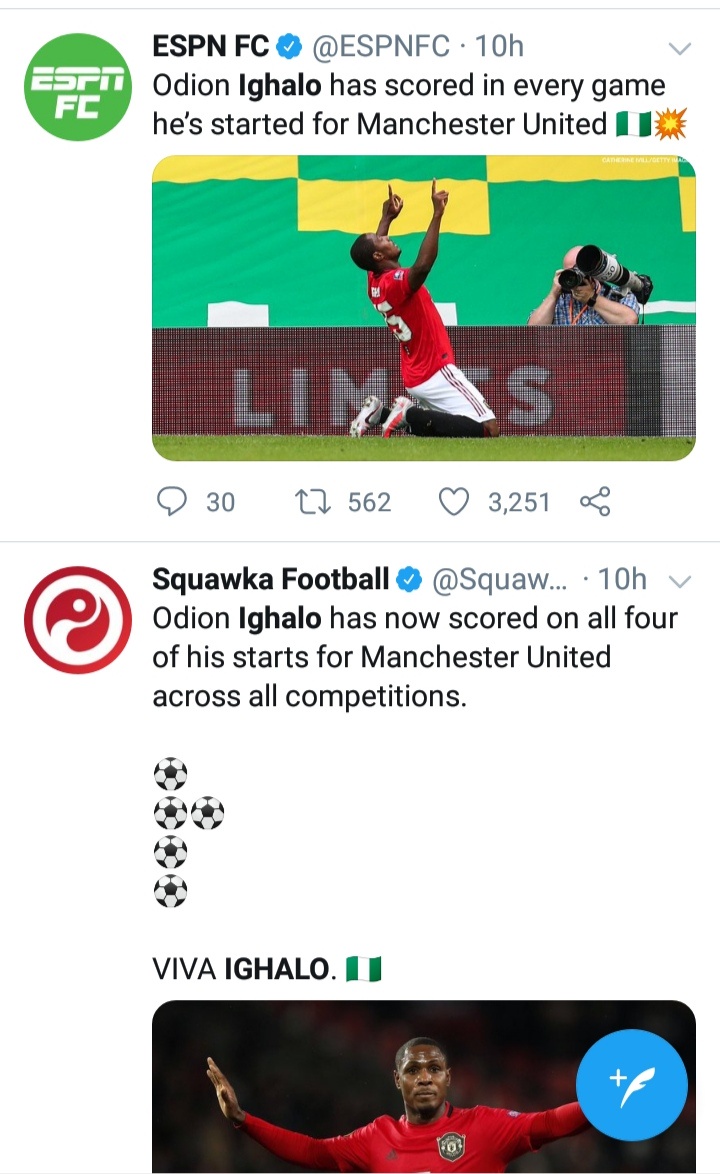Expand the Squawka Football tweet options chevron
Screen dimensions: 720x1174
click(680, 581)
